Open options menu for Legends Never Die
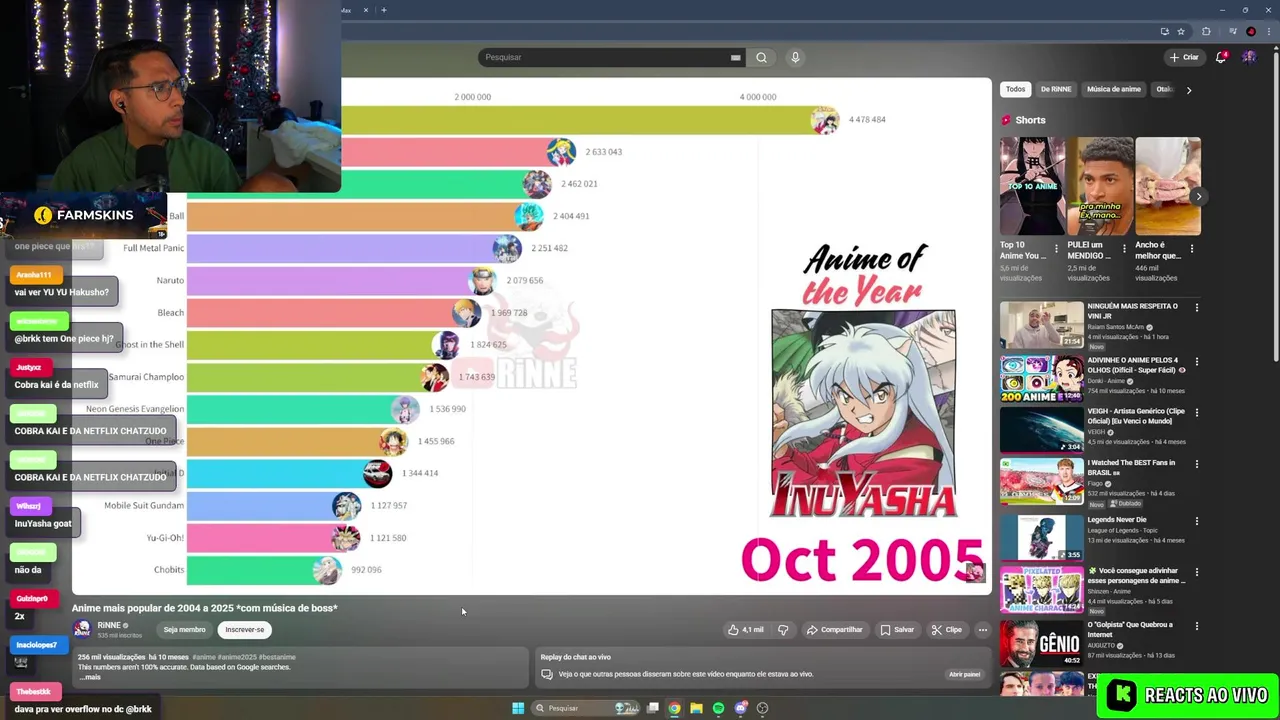Screen dimensions: 1280x720 pyautogui.click(x=1196, y=521)
